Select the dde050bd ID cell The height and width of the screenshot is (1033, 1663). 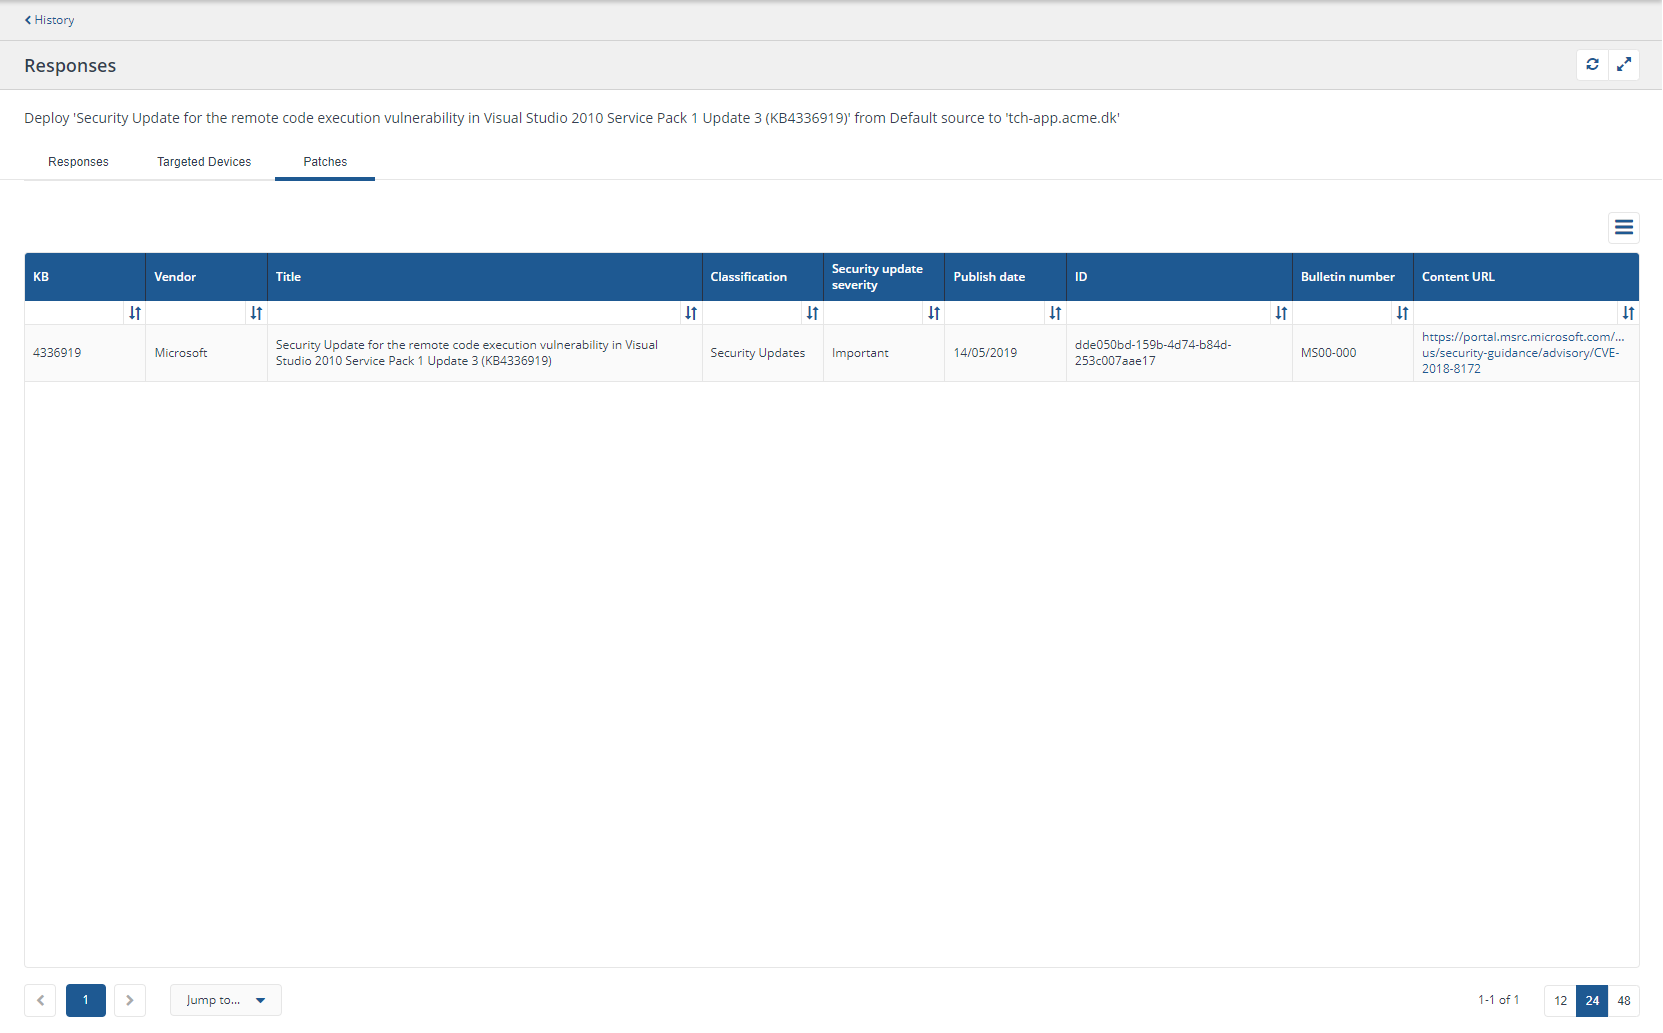pyautogui.click(x=1179, y=353)
